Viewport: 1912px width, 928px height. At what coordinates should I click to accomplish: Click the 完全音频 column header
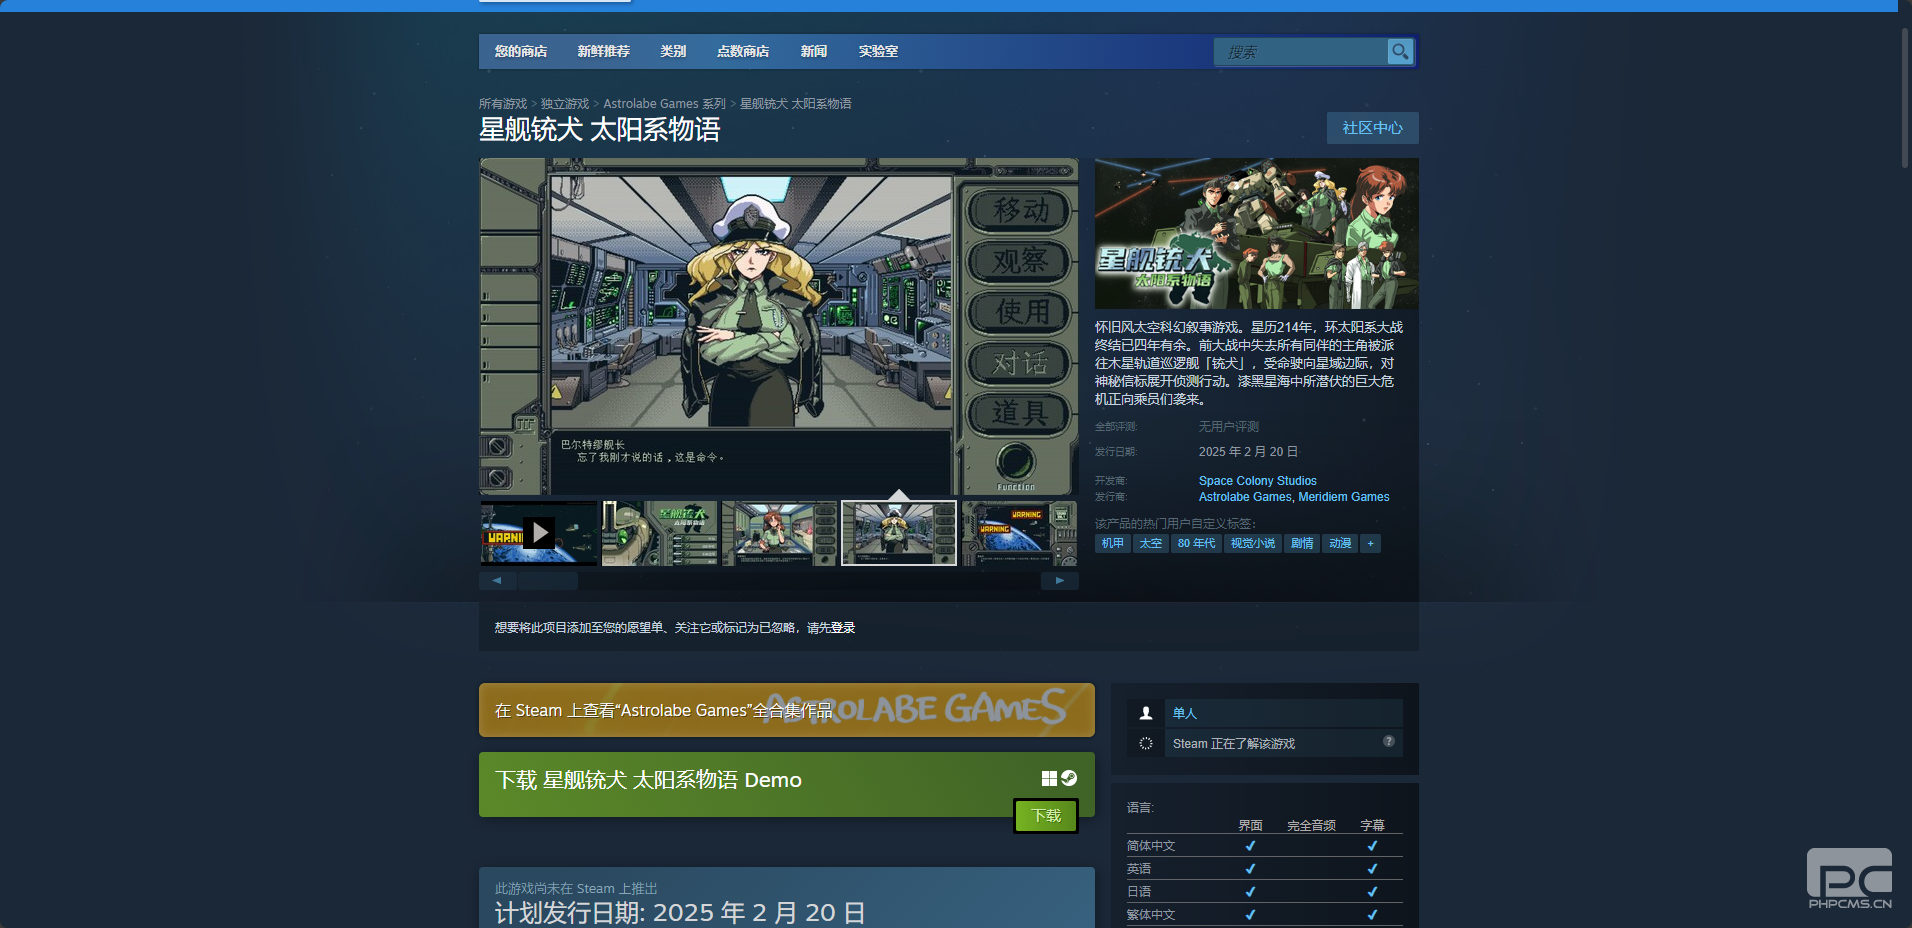[1311, 826]
